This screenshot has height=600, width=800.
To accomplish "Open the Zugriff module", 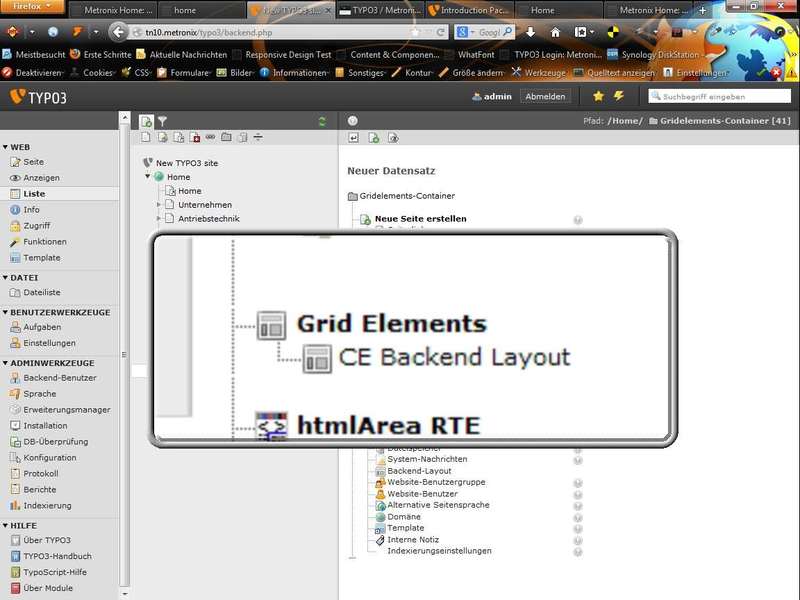I will pyautogui.click(x=30, y=226).
